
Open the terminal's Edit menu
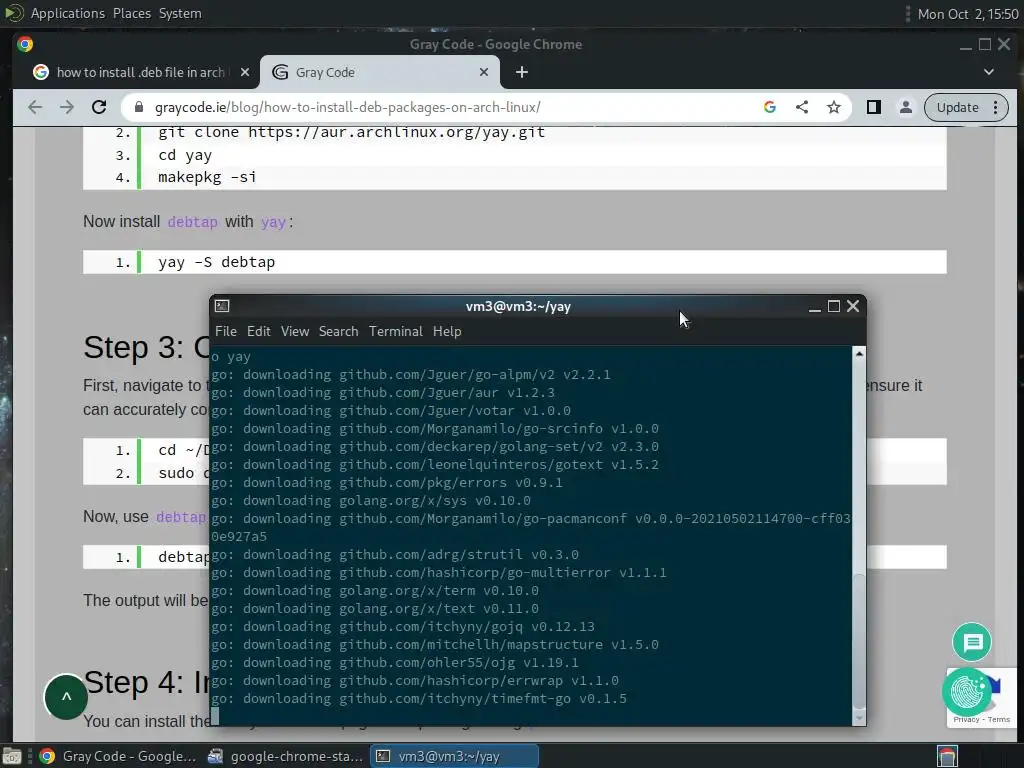pos(259,331)
